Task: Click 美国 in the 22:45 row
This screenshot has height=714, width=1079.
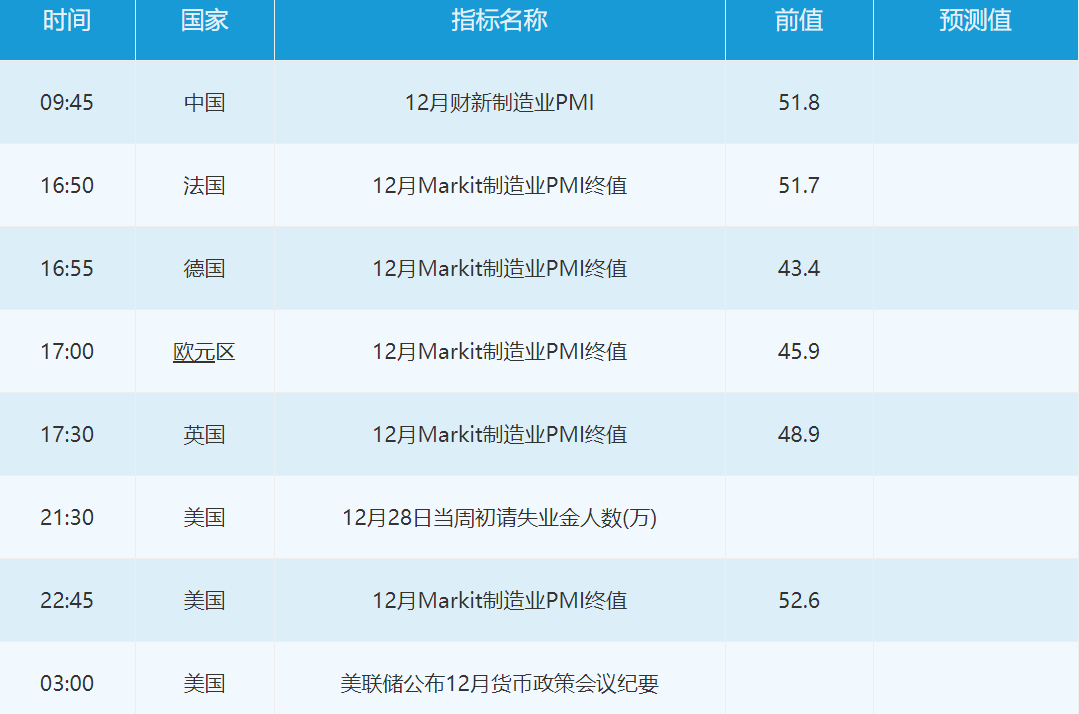Action: click(x=204, y=601)
